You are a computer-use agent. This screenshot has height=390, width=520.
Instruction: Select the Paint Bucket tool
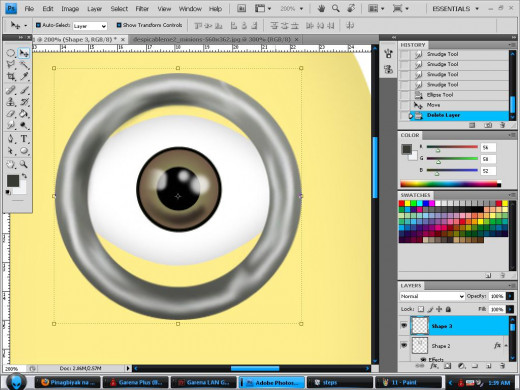(24, 114)
